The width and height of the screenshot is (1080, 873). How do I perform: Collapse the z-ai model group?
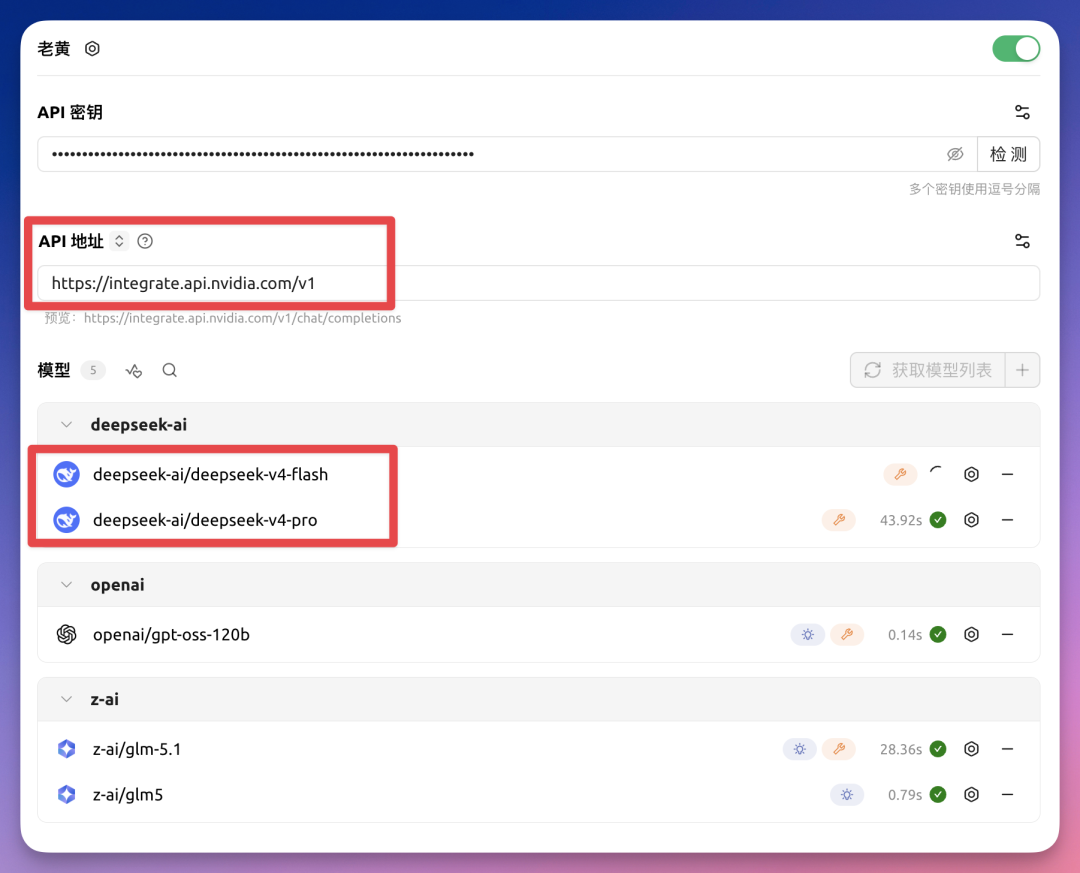pos(67,699)
